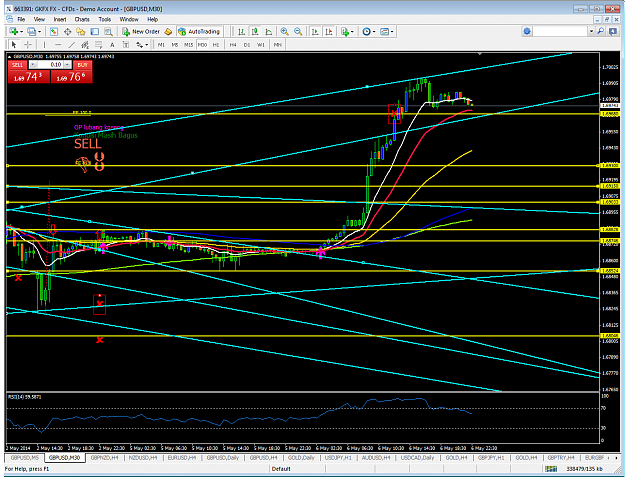Open the chat bubble icon top right

(x=613, y=31)
